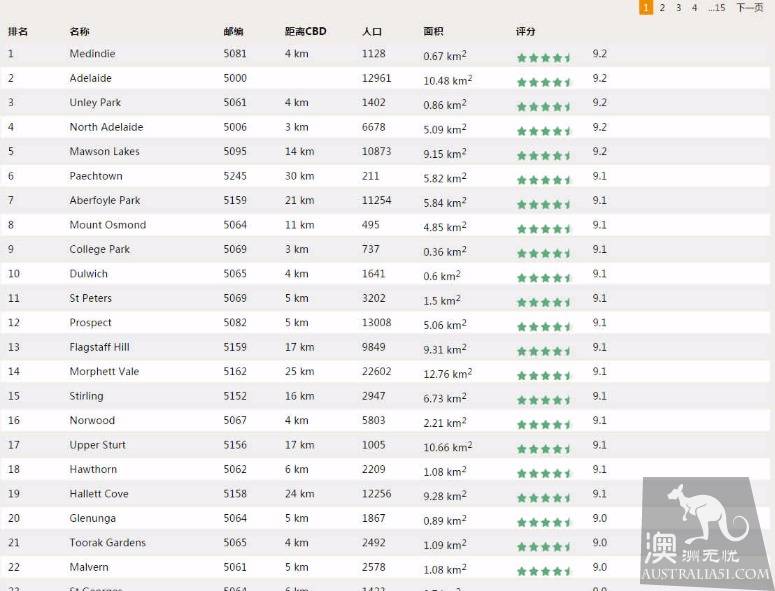Click star rating for Hallett Cove
Image resolution: width=775 pixels, height=591 pixels.
tap(544, 498)
